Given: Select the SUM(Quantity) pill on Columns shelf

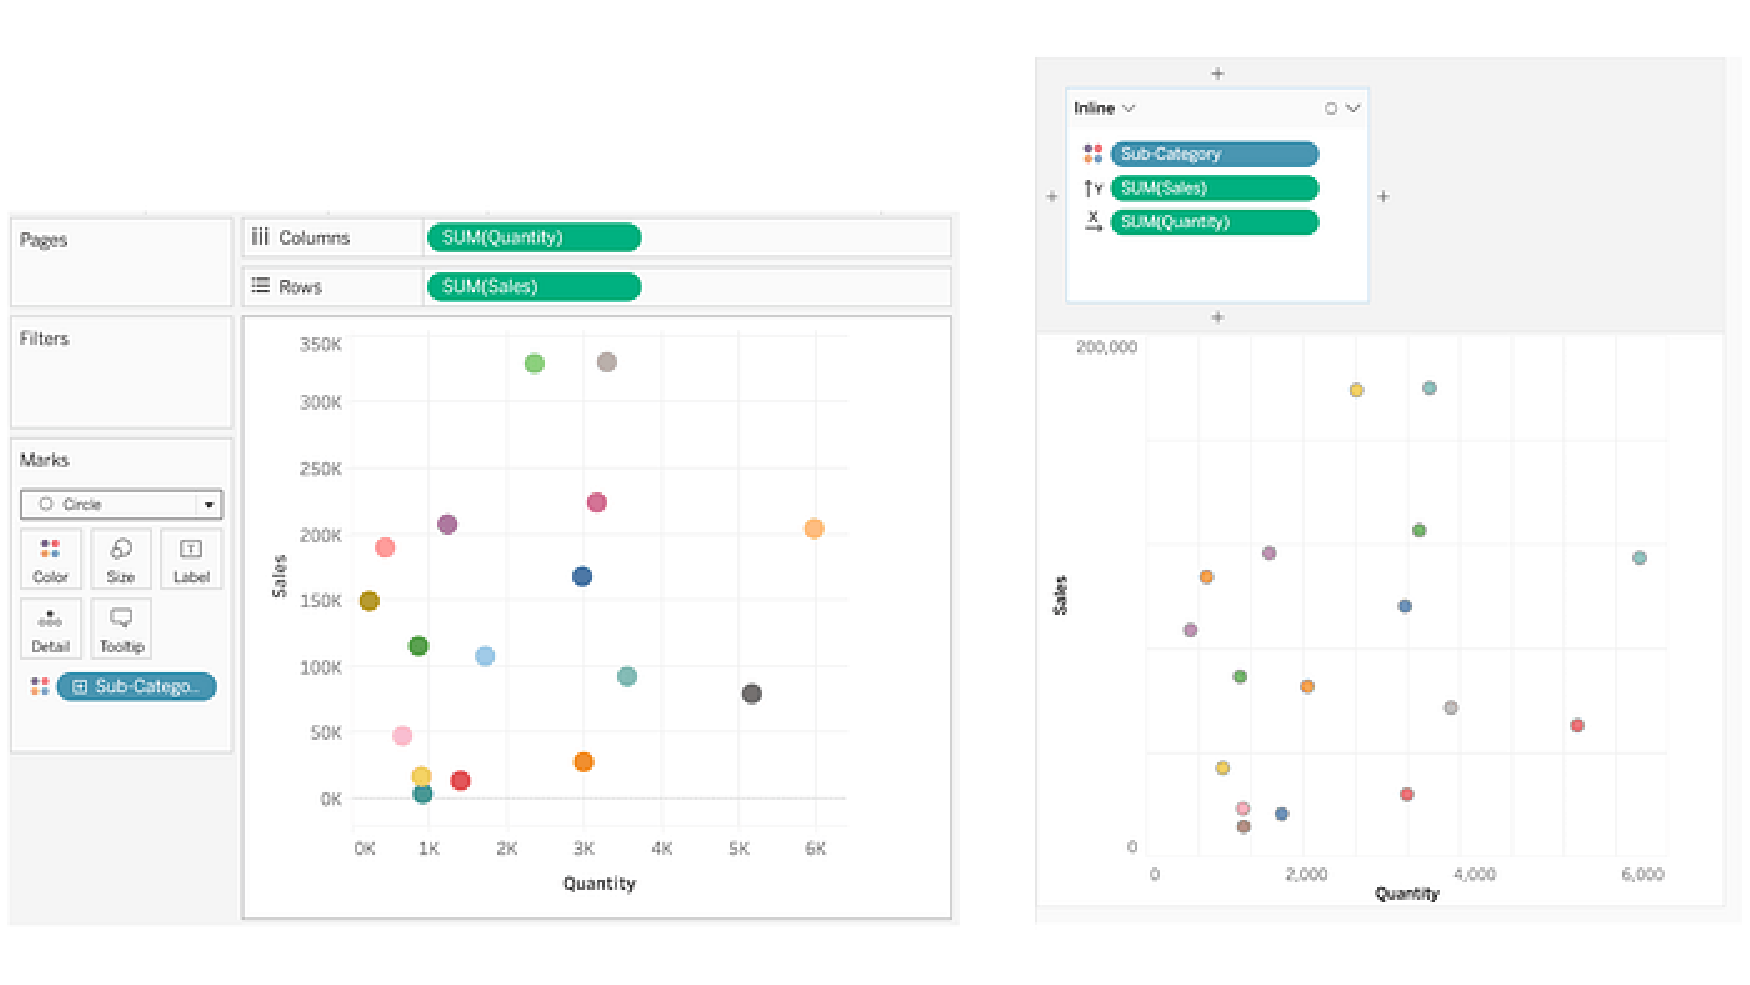Looking at the screenshot, I should coord(533,237).
